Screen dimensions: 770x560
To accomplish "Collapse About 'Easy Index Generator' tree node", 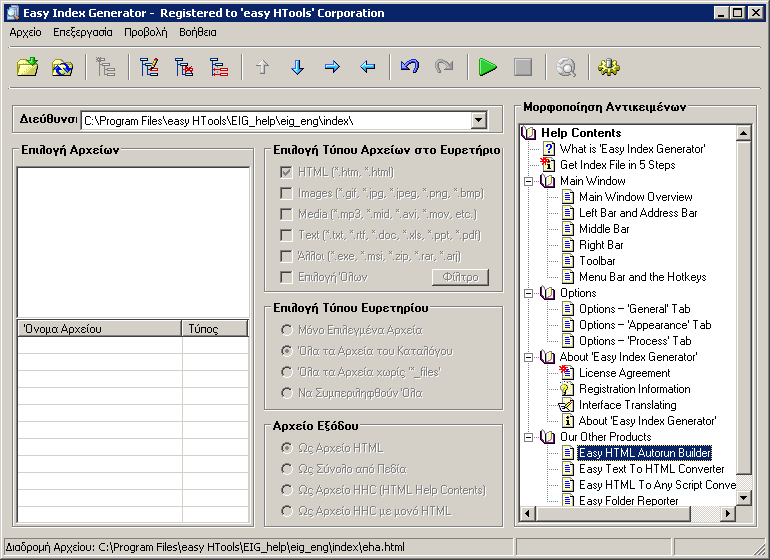I will (x=528, y=357).
